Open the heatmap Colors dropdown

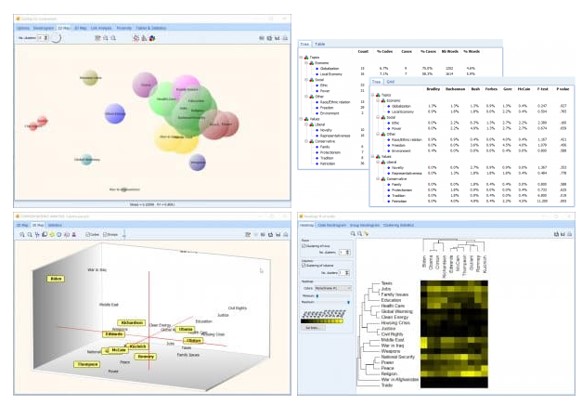coord(333,288)
